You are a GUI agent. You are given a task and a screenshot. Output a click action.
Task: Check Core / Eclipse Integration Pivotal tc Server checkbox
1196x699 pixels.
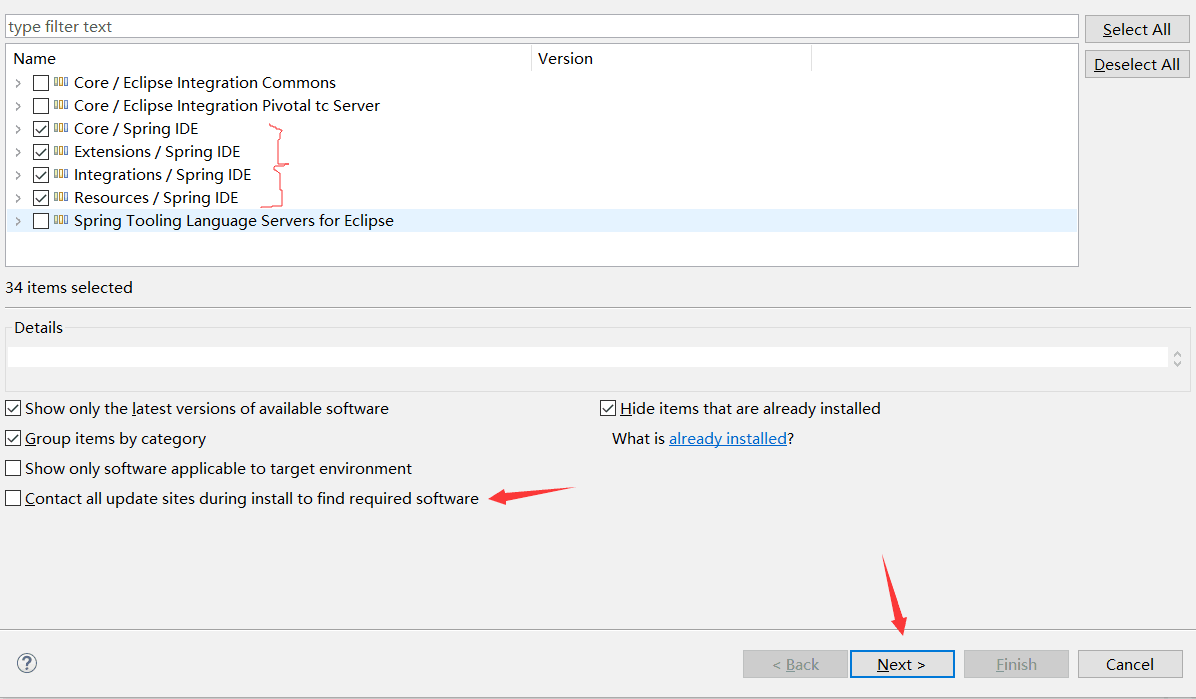(41, 105)
